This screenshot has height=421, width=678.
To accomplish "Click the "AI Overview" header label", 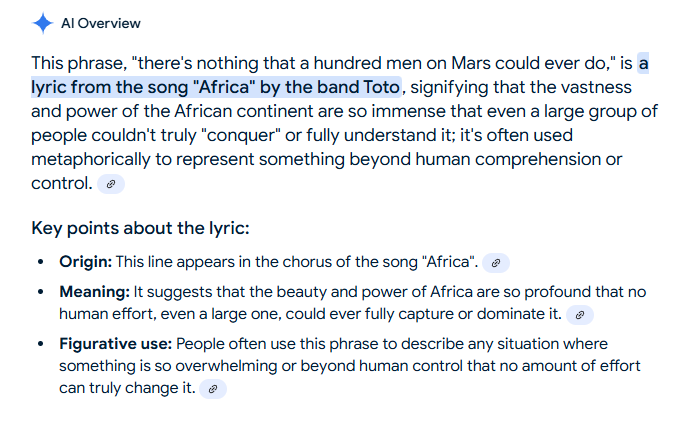I will coord(101,23).
